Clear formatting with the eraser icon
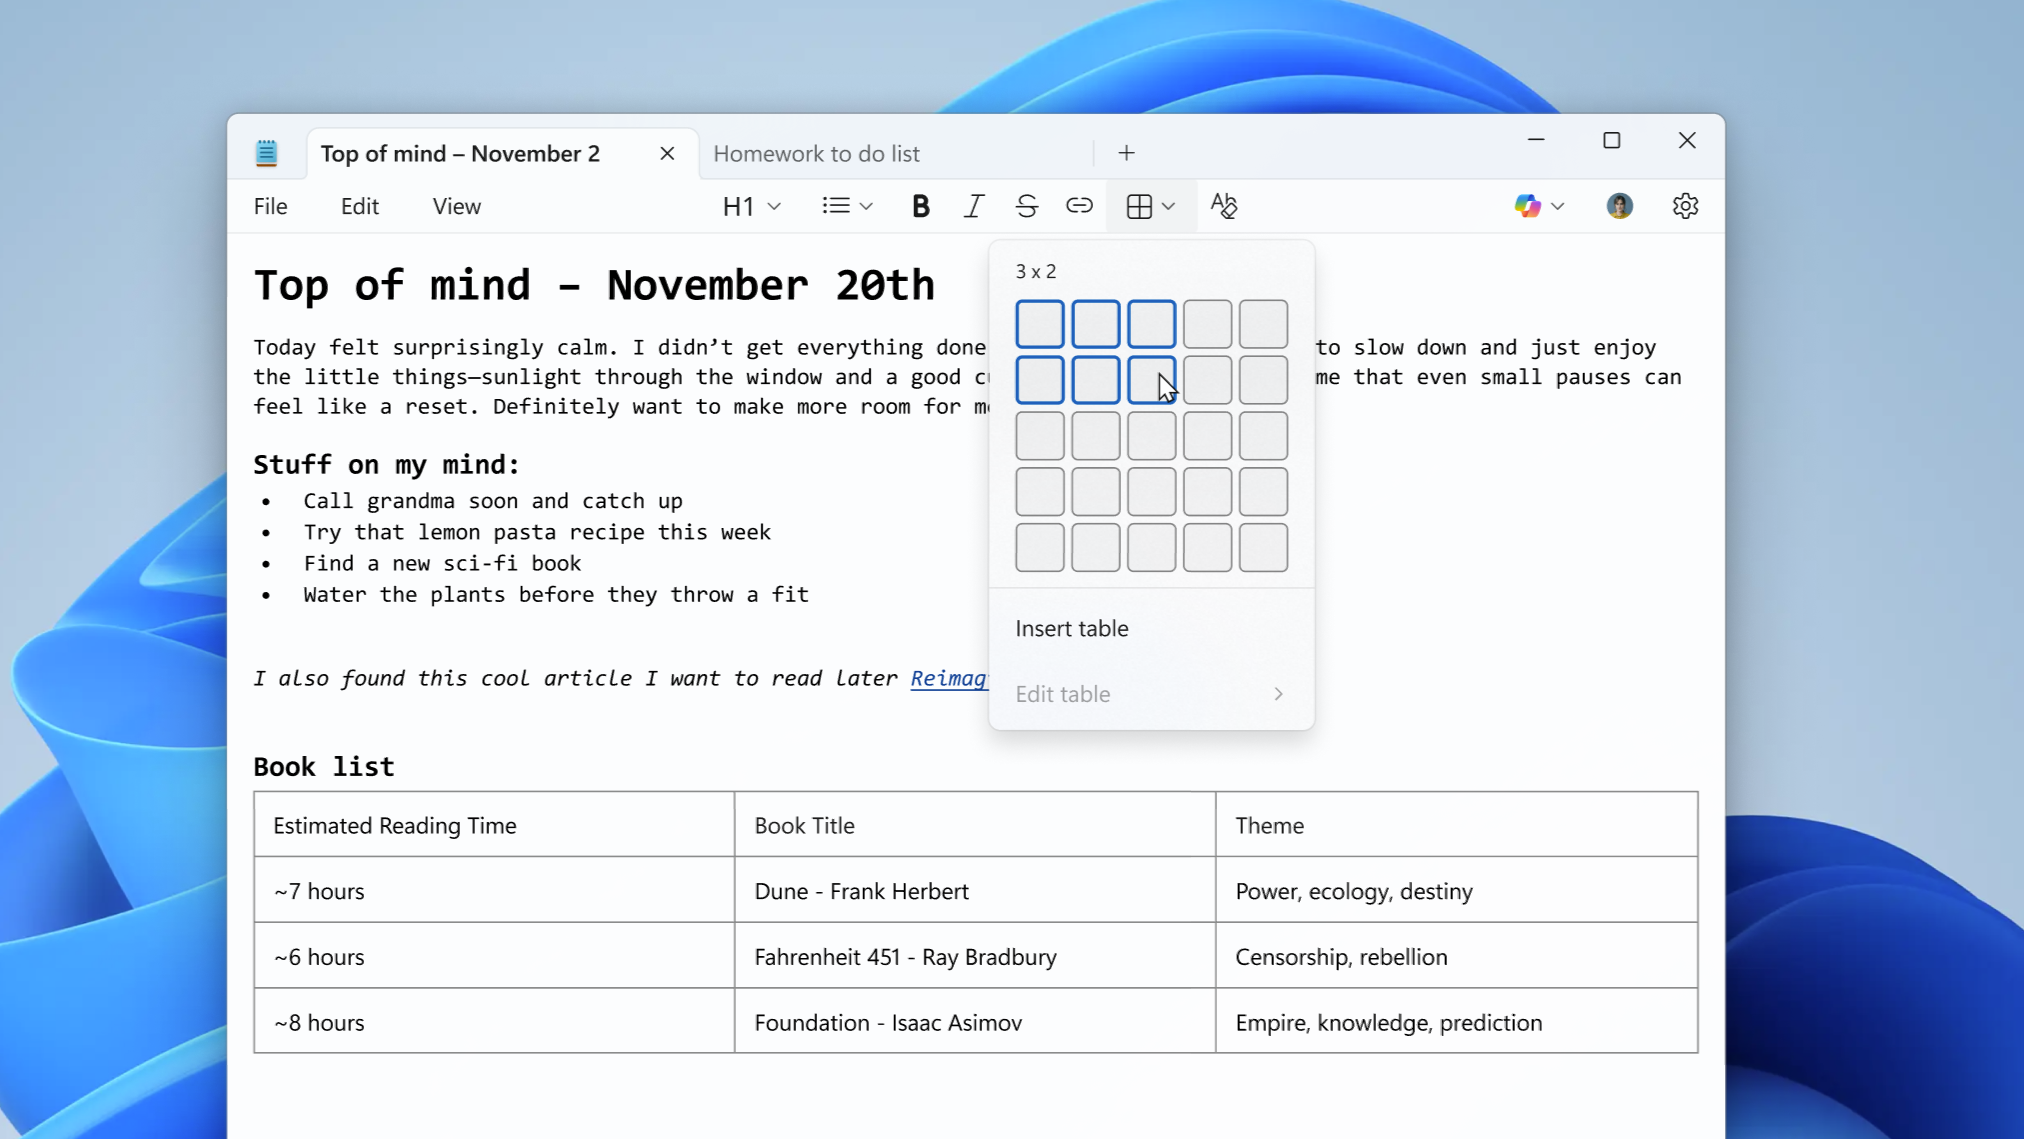 [x=1224, y=205]
